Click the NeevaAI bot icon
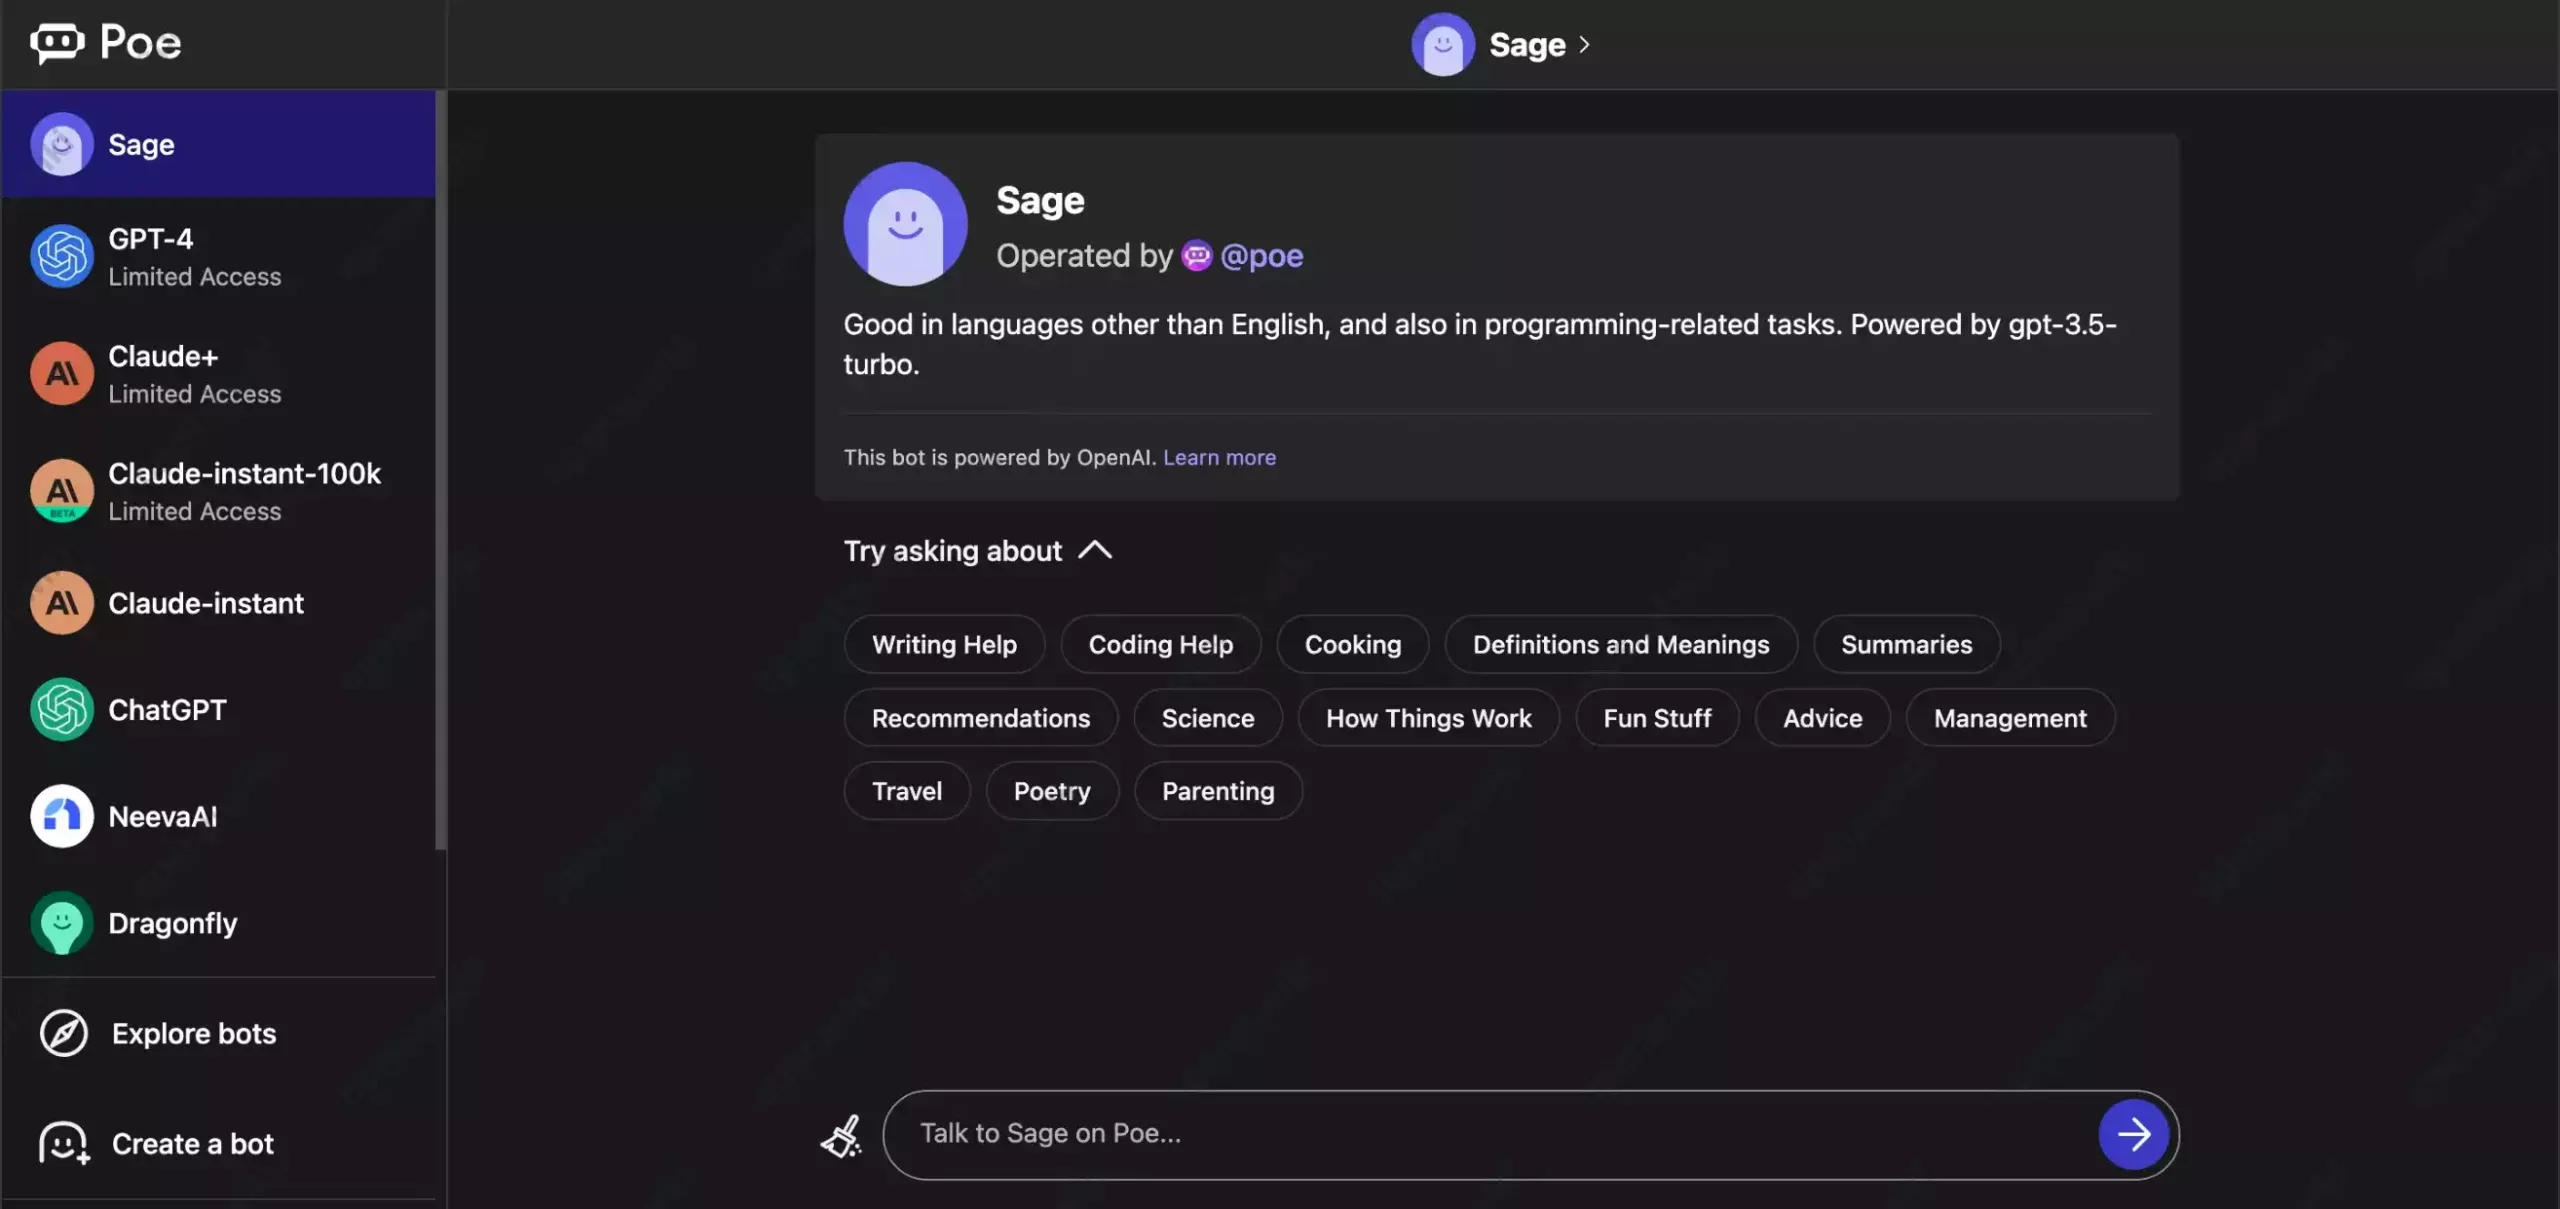2560x1209 pixels. click(62, 816)
